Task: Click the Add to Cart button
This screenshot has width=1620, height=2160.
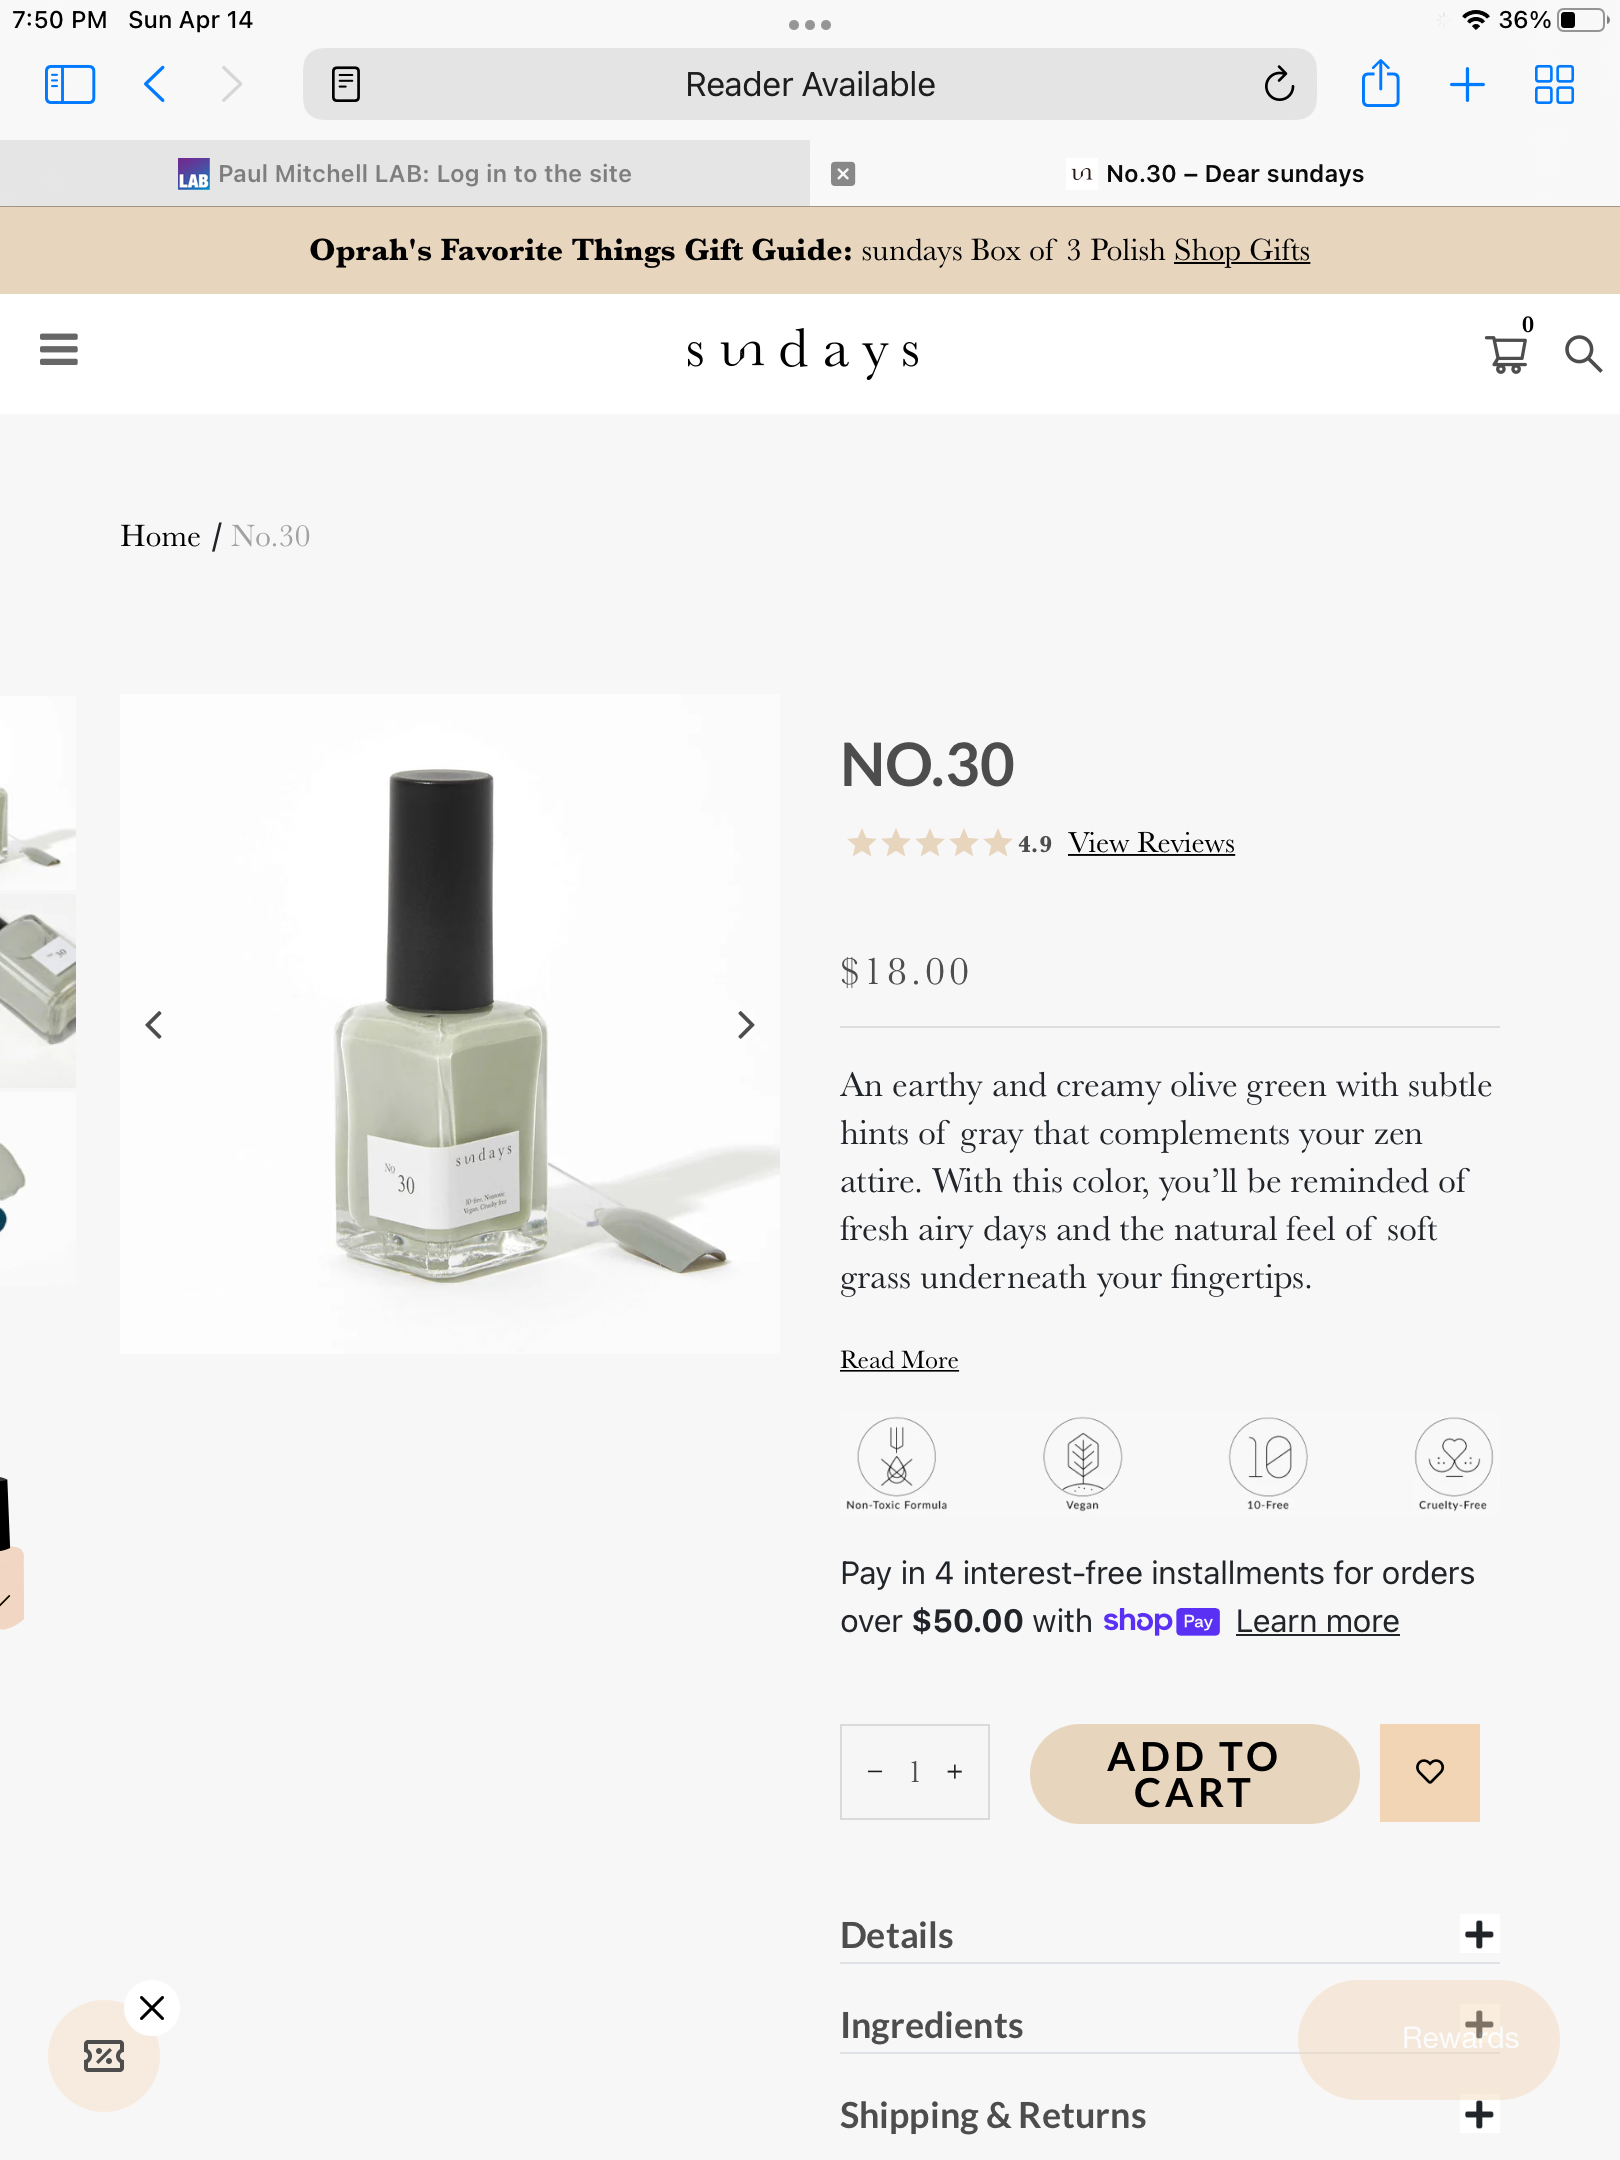Action: [1194, 1773]
